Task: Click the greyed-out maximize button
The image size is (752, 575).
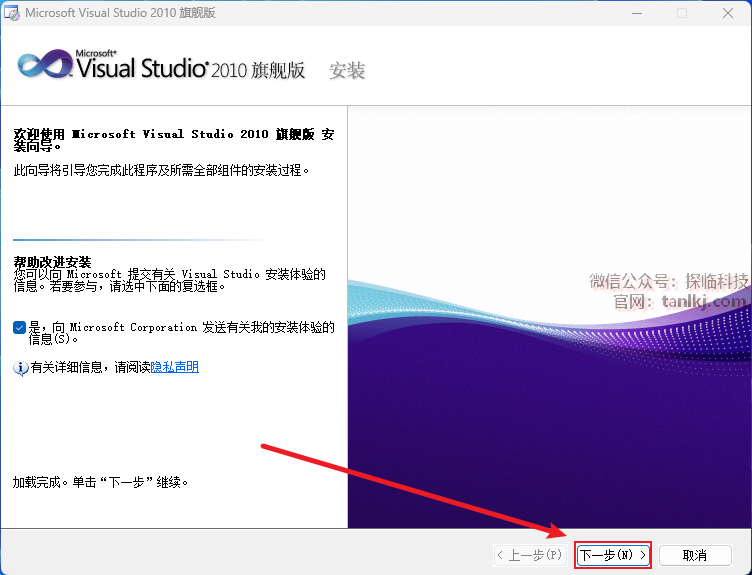Action: pyautogui.click(x=682, y=13)
